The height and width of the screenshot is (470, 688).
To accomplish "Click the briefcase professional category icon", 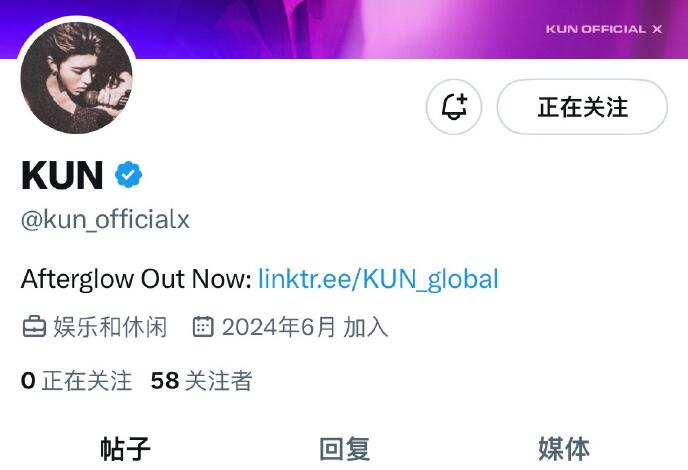I will [34, 327].
